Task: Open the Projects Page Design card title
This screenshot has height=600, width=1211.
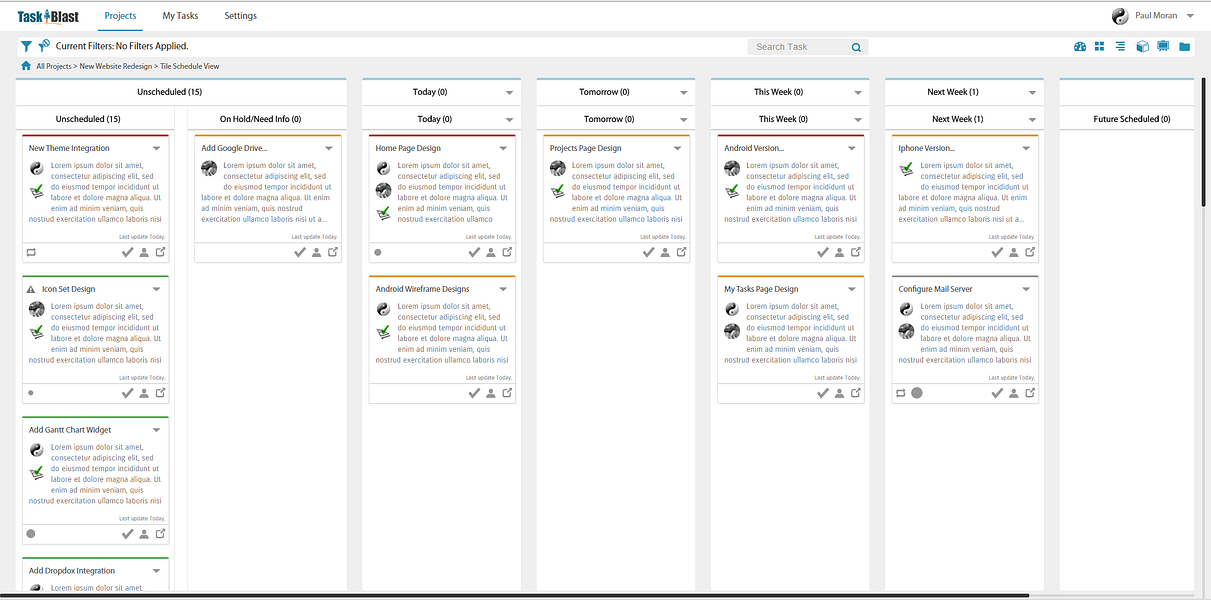Action: click(x=585, y=148)
